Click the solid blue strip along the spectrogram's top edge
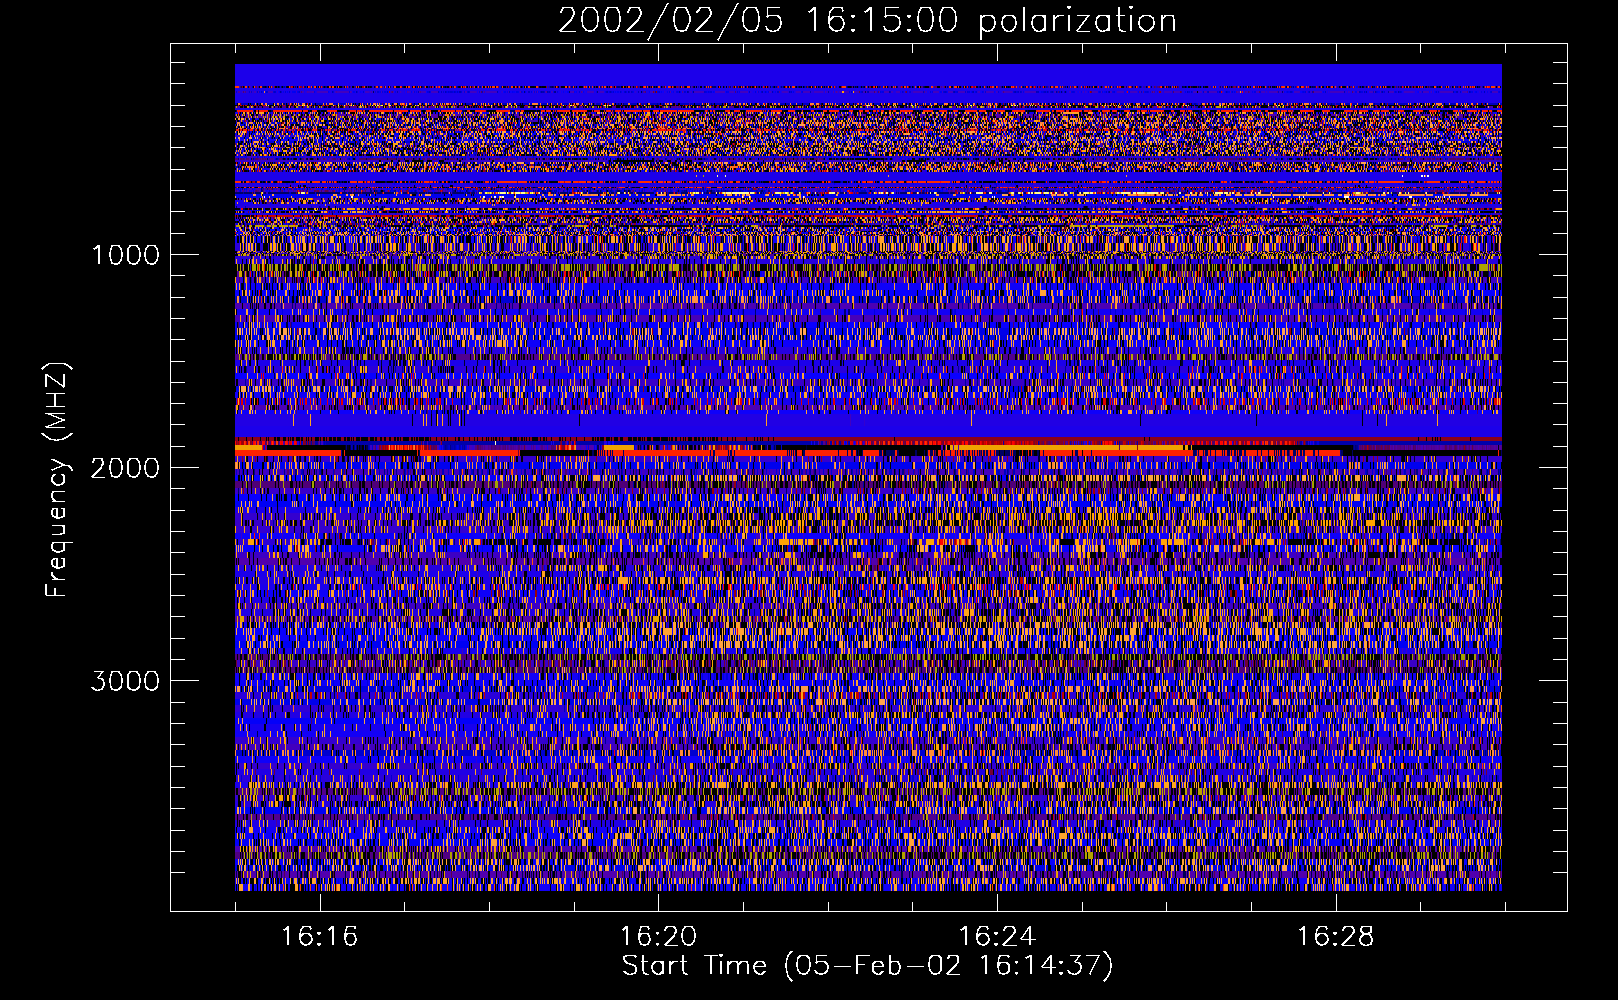 click(x=868, y=75)
